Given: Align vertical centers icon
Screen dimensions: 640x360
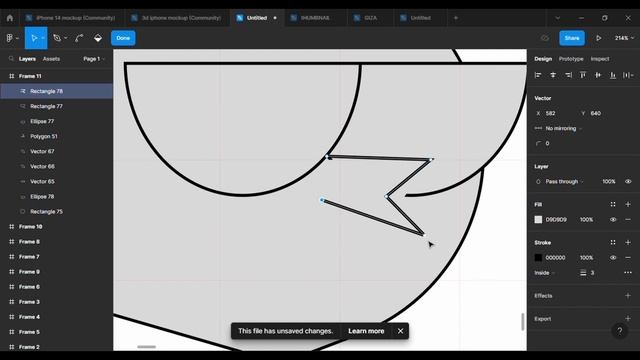Looking at the screenshot, I should pyautogui.click(x=598, y=75).
